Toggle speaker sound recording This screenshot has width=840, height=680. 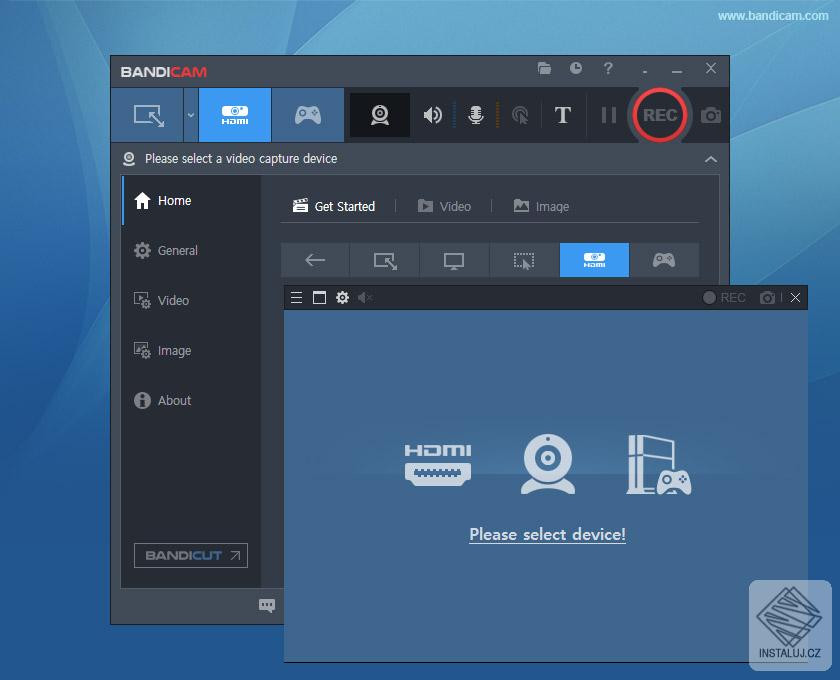tap(432, 115)
